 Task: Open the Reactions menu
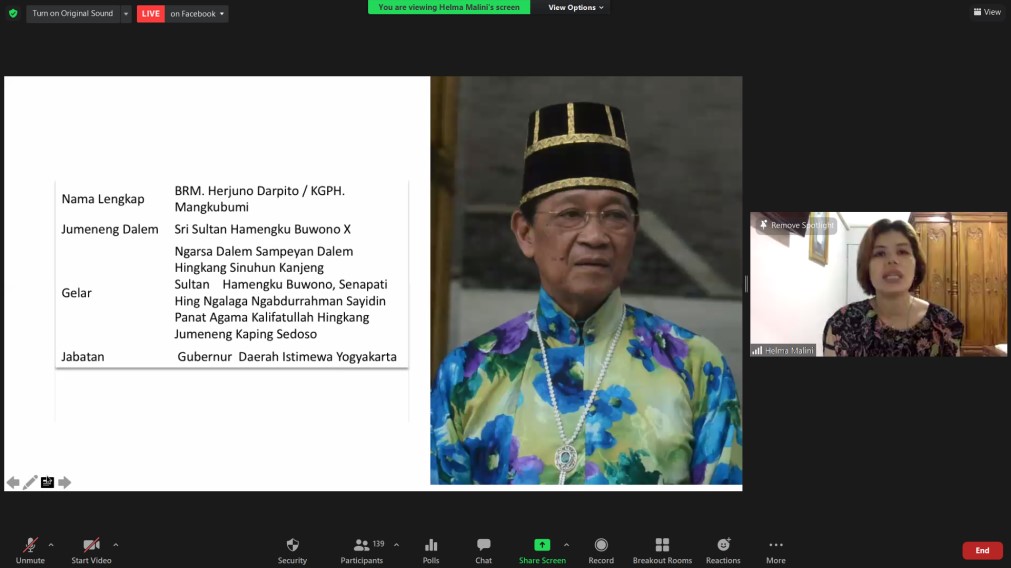(723, 546)
